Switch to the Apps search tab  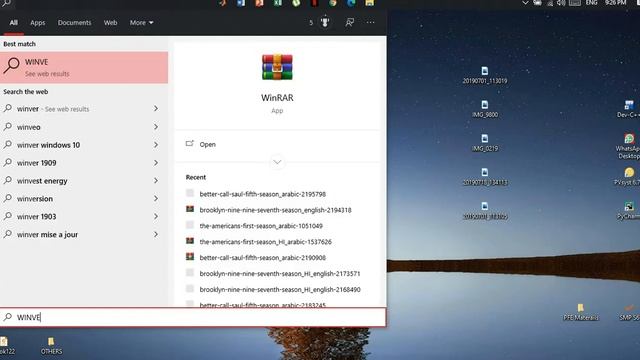pyautogui.click(x=38, y=23)
